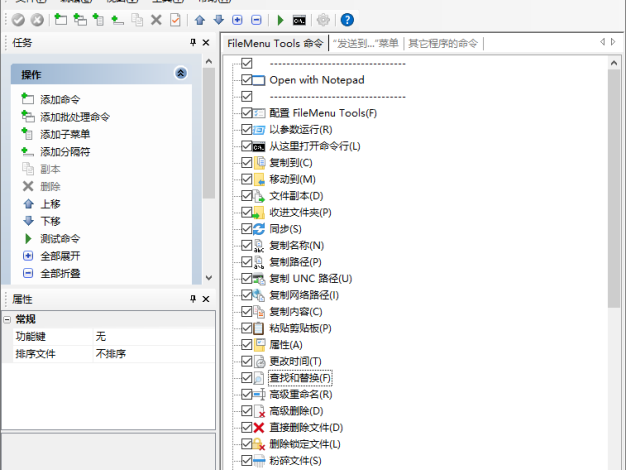Uncheck 同步(S) checkbox

coord(247,229)
